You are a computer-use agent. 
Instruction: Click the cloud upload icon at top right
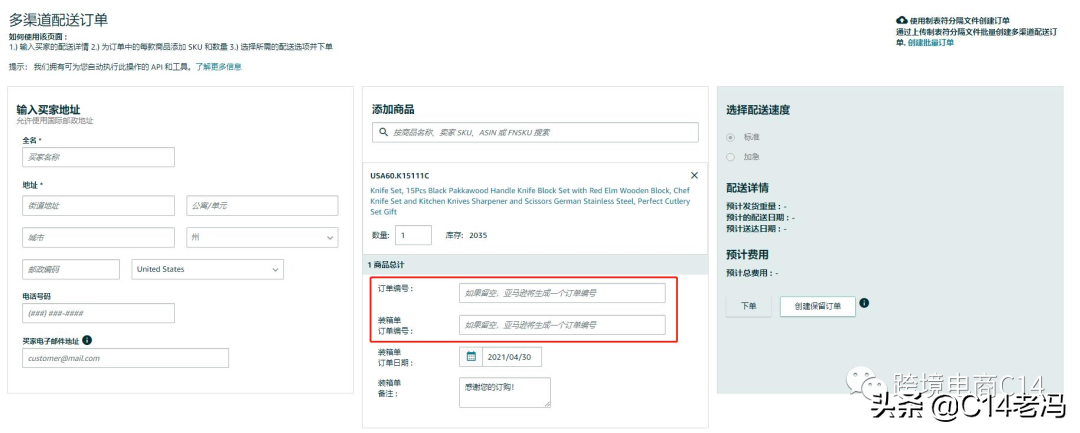(x=901, y=20)
